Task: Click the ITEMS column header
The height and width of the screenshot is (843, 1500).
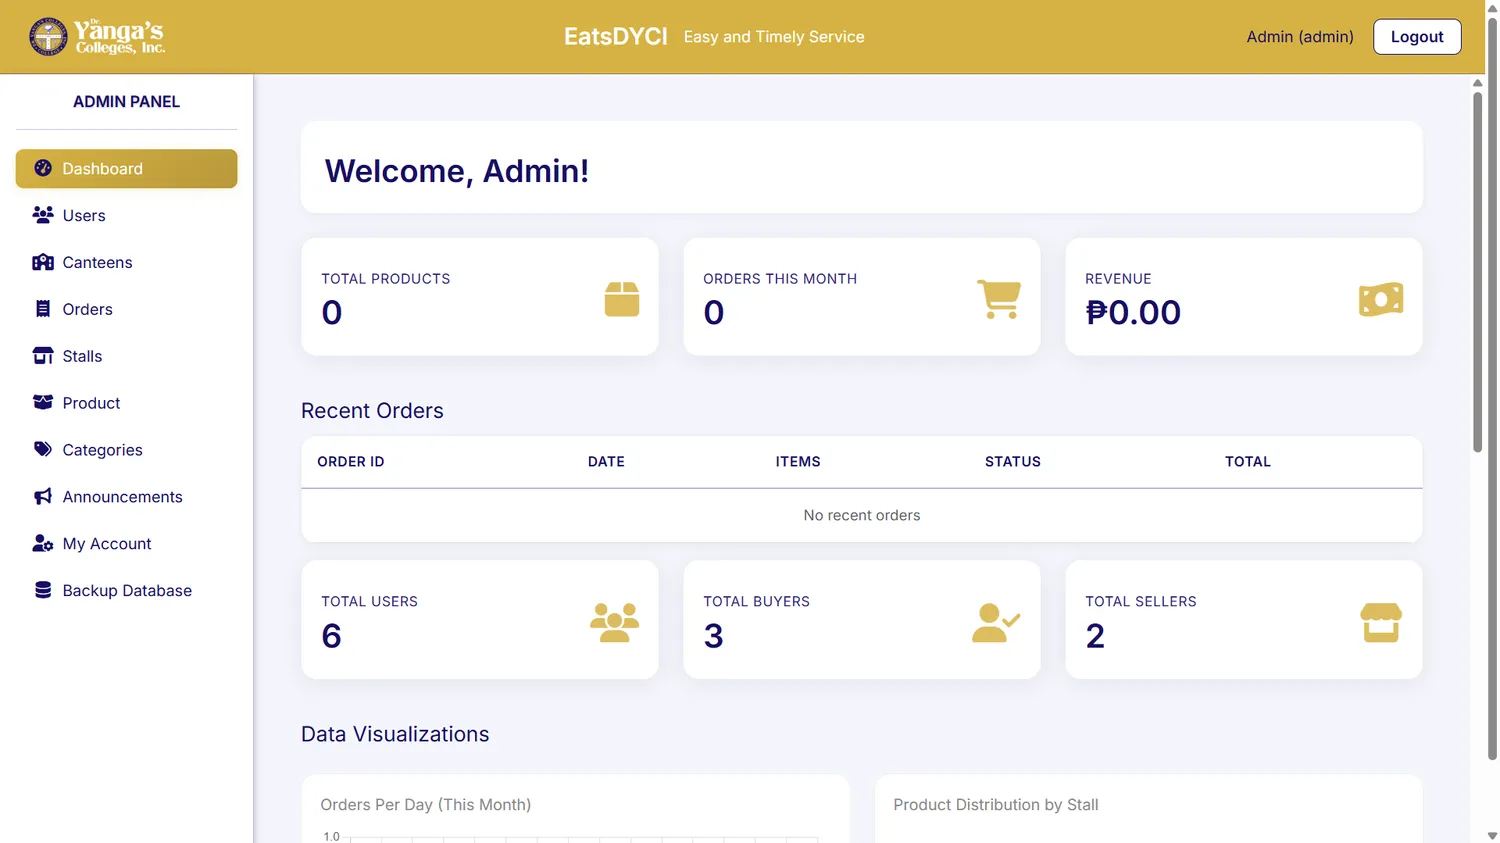Action: coord(798,462)
